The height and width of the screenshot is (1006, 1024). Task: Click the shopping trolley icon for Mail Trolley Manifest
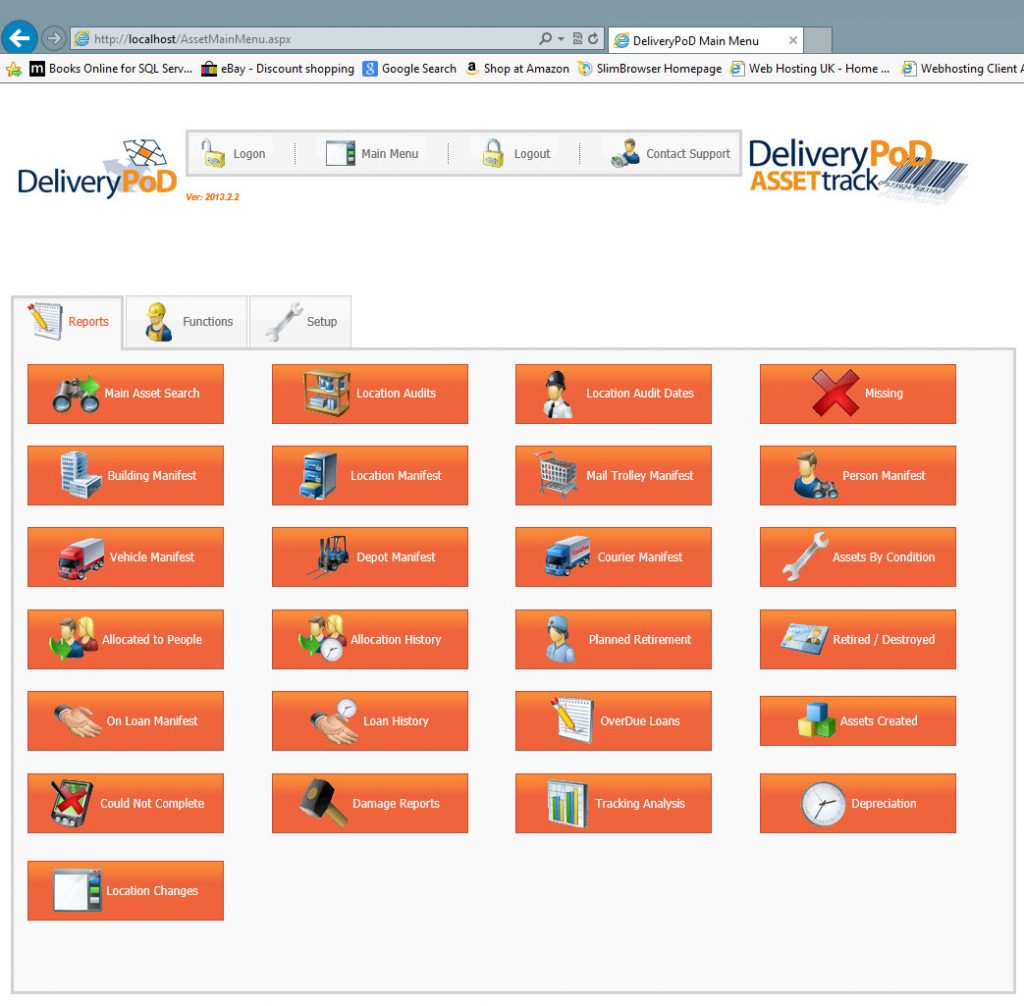(557, 475)
